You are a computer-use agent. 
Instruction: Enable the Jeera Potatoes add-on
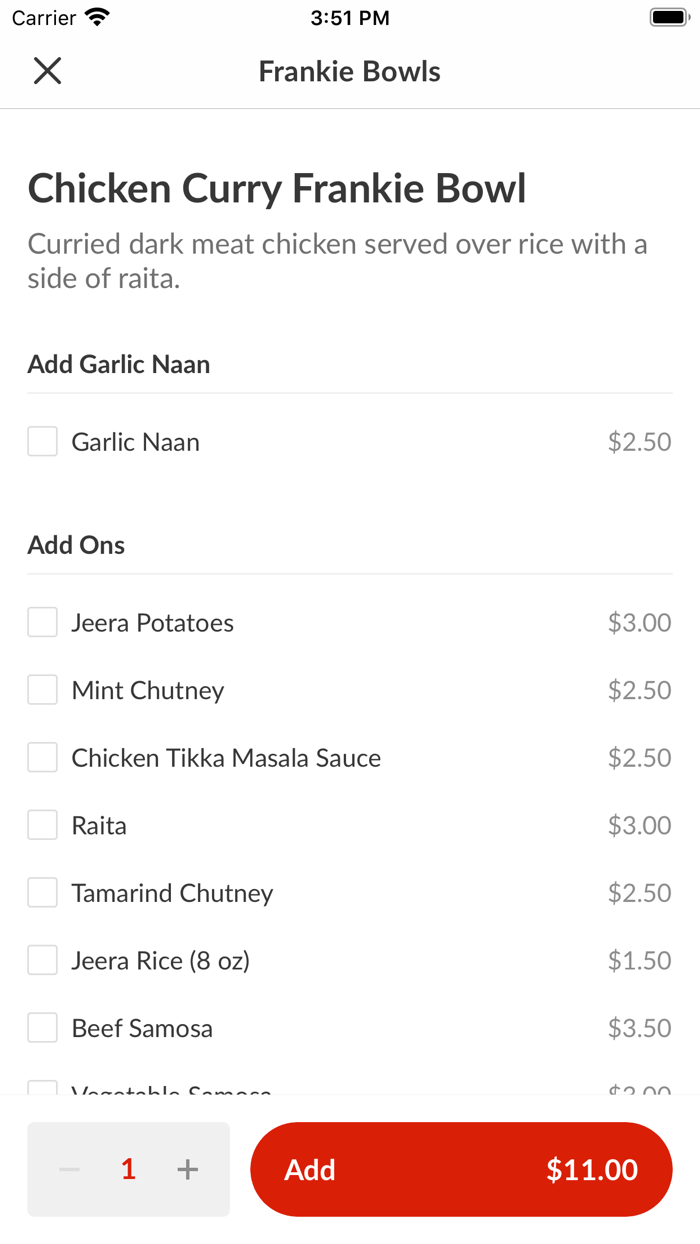pos(41,621)
